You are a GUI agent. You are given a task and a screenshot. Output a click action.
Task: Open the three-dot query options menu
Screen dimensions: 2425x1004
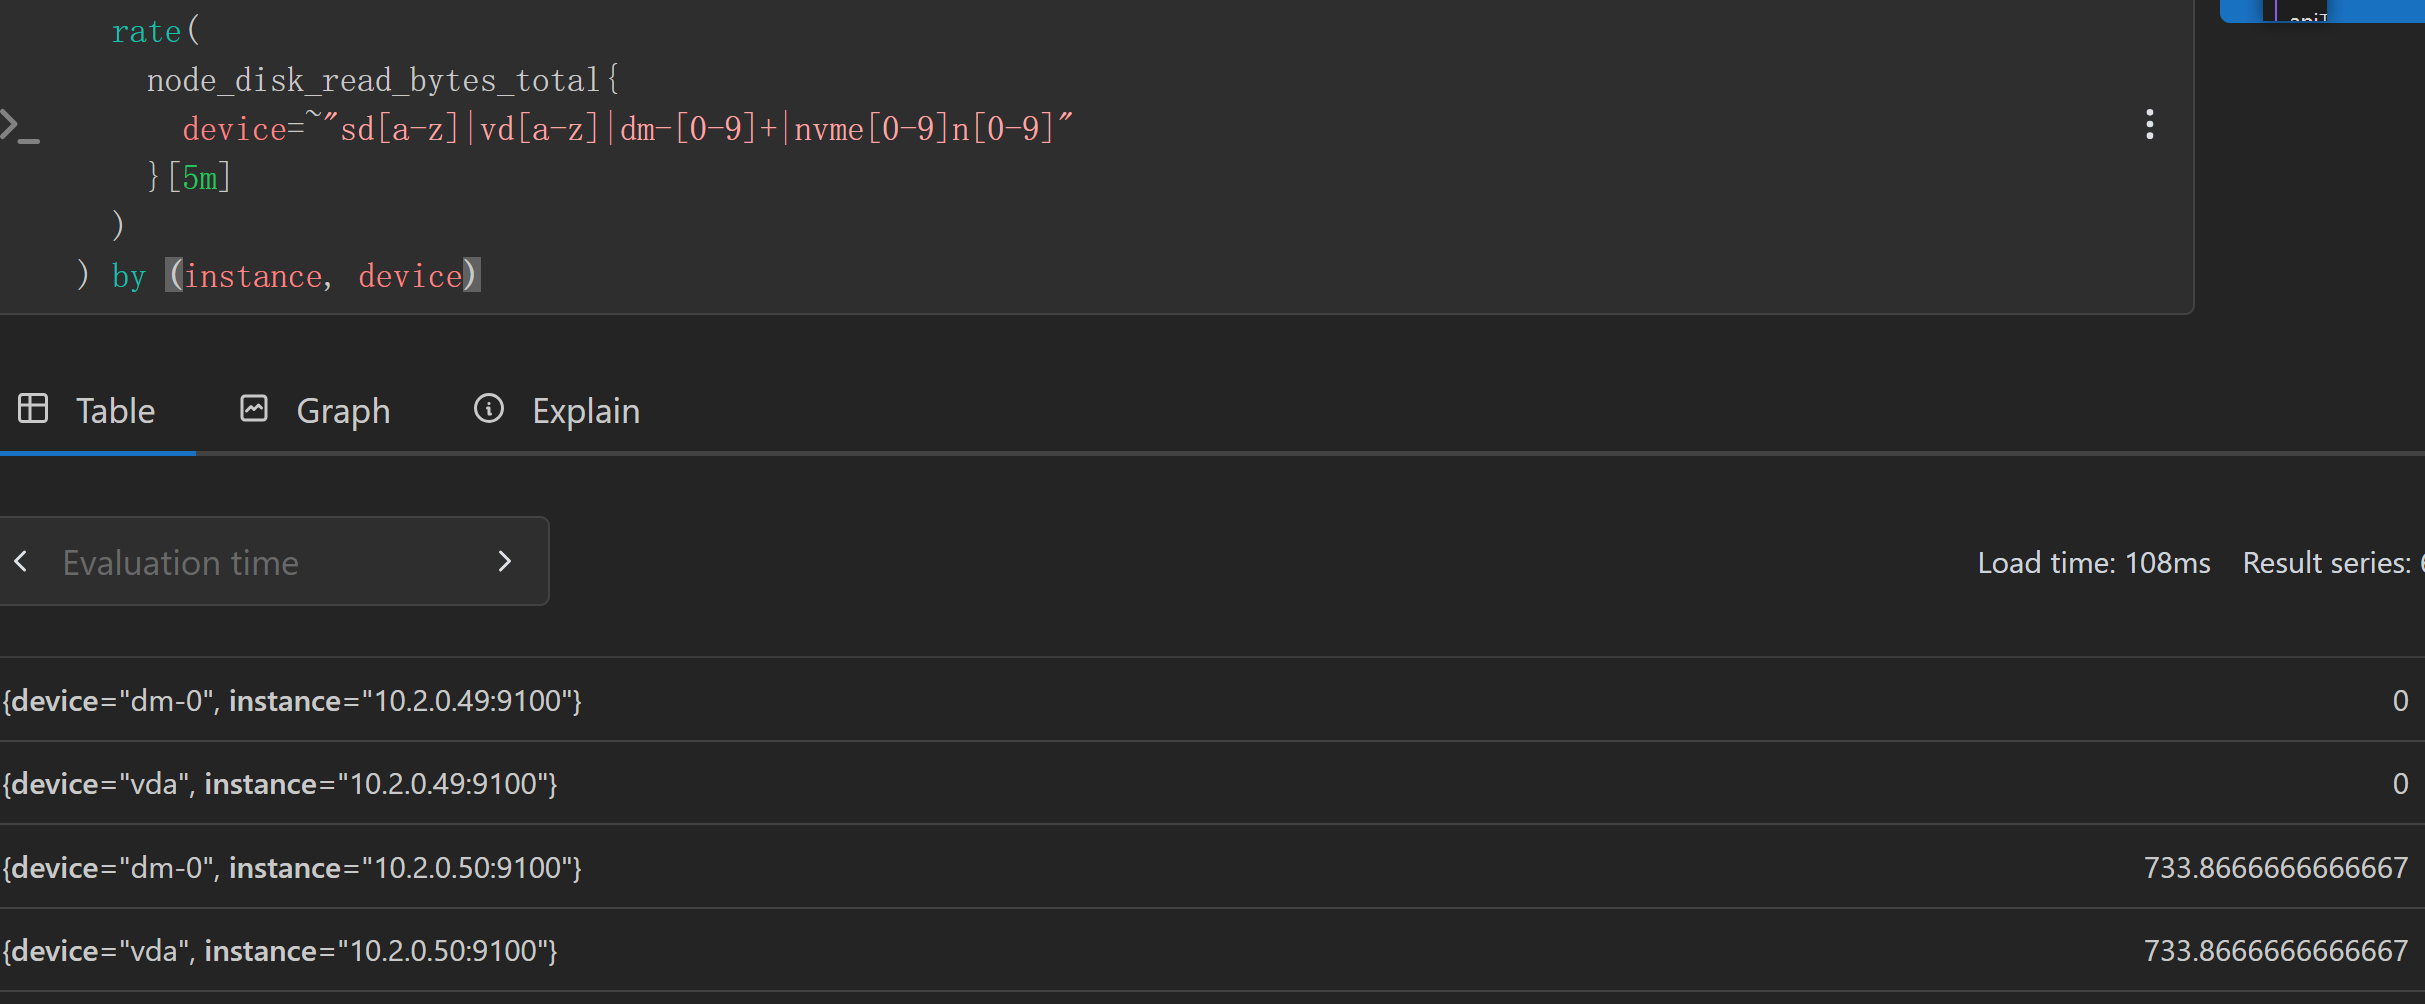click(2149, 125)
